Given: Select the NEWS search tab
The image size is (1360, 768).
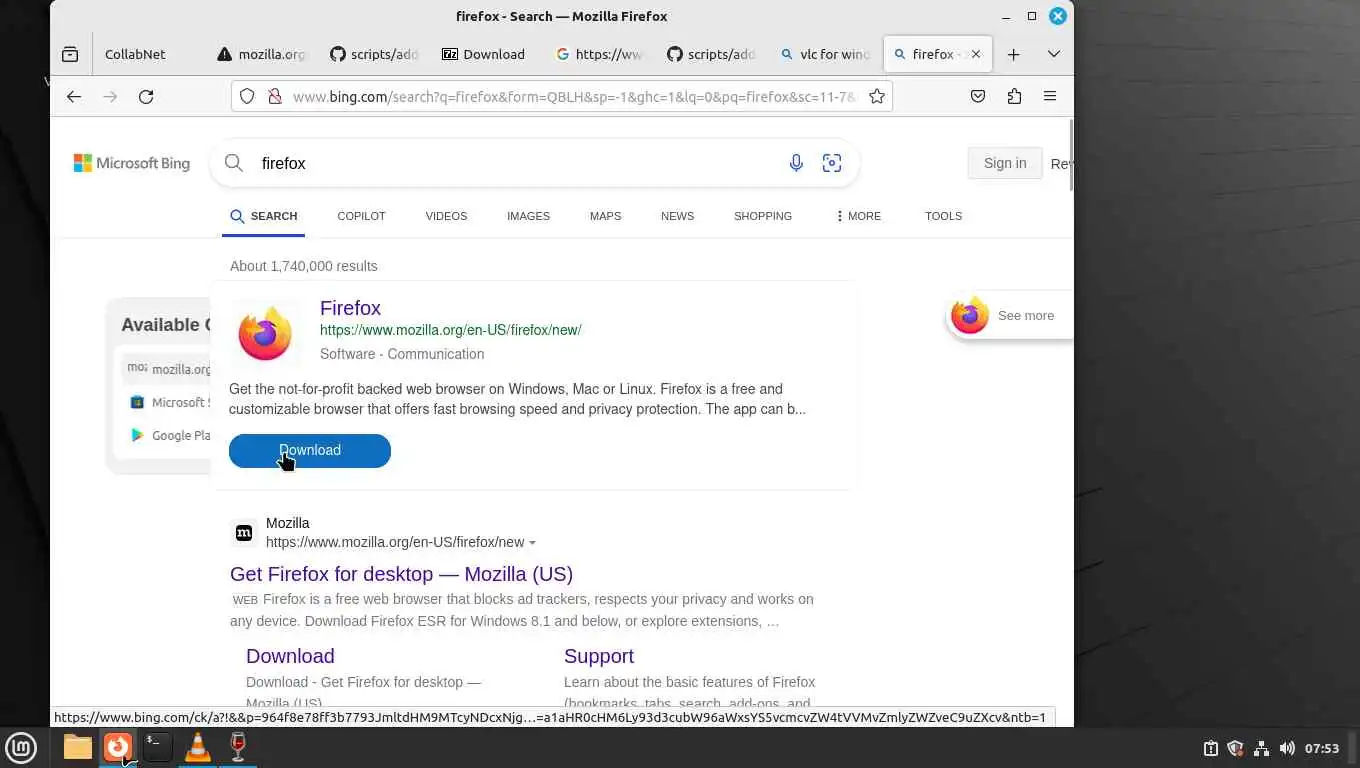Looking at the screenshot, I should point(677,216).
